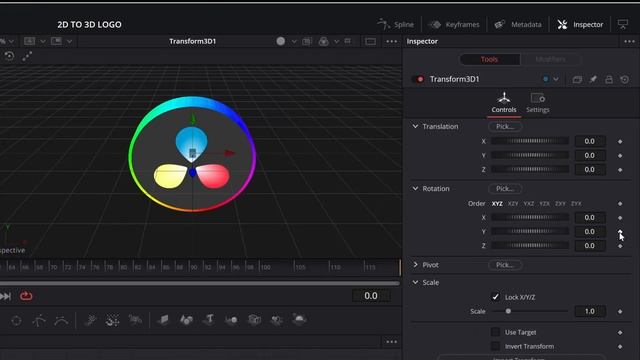Add keyframe on Translation X diamond
The width and height of the screenshot is (640, 360).
[620, 141]
